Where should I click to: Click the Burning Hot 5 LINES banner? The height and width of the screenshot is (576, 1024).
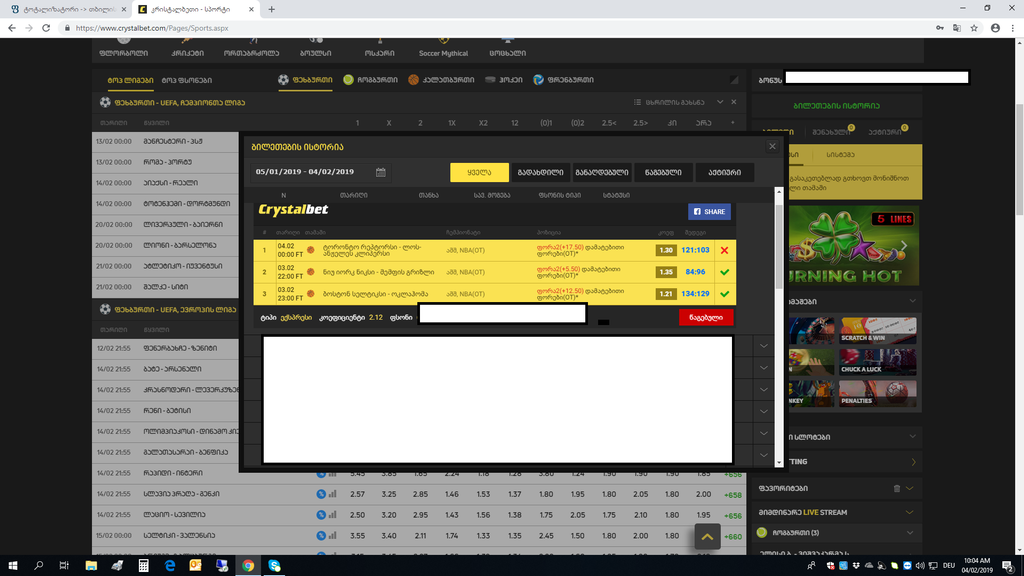(855, 246)
